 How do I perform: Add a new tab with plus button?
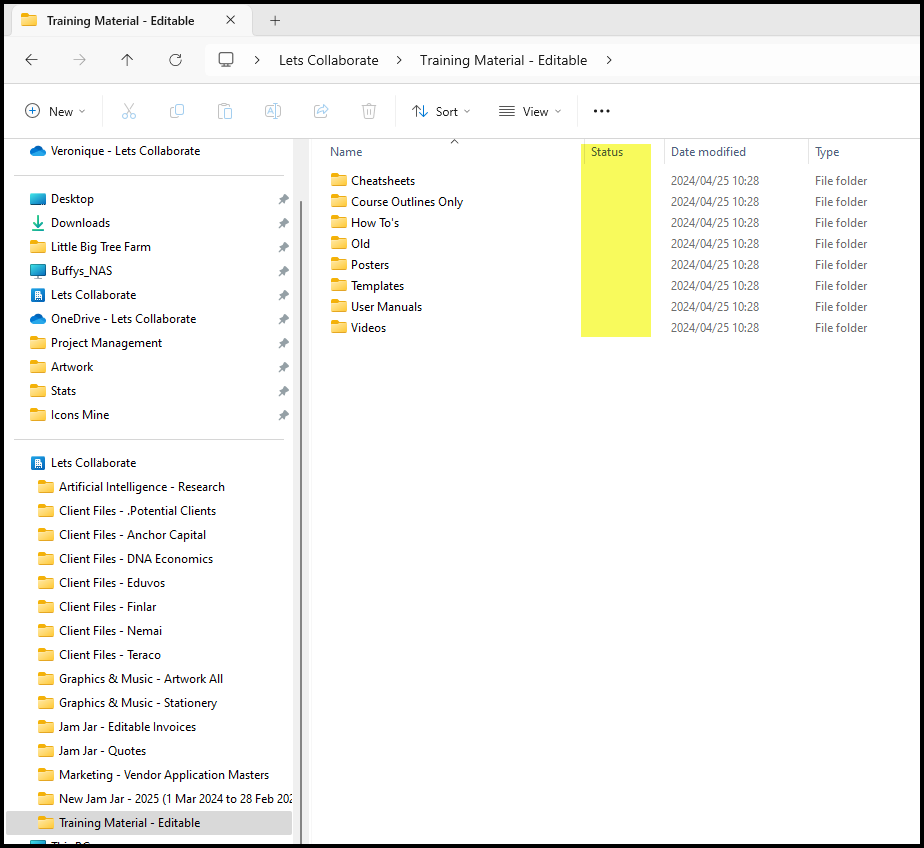[x=275, y=20]
